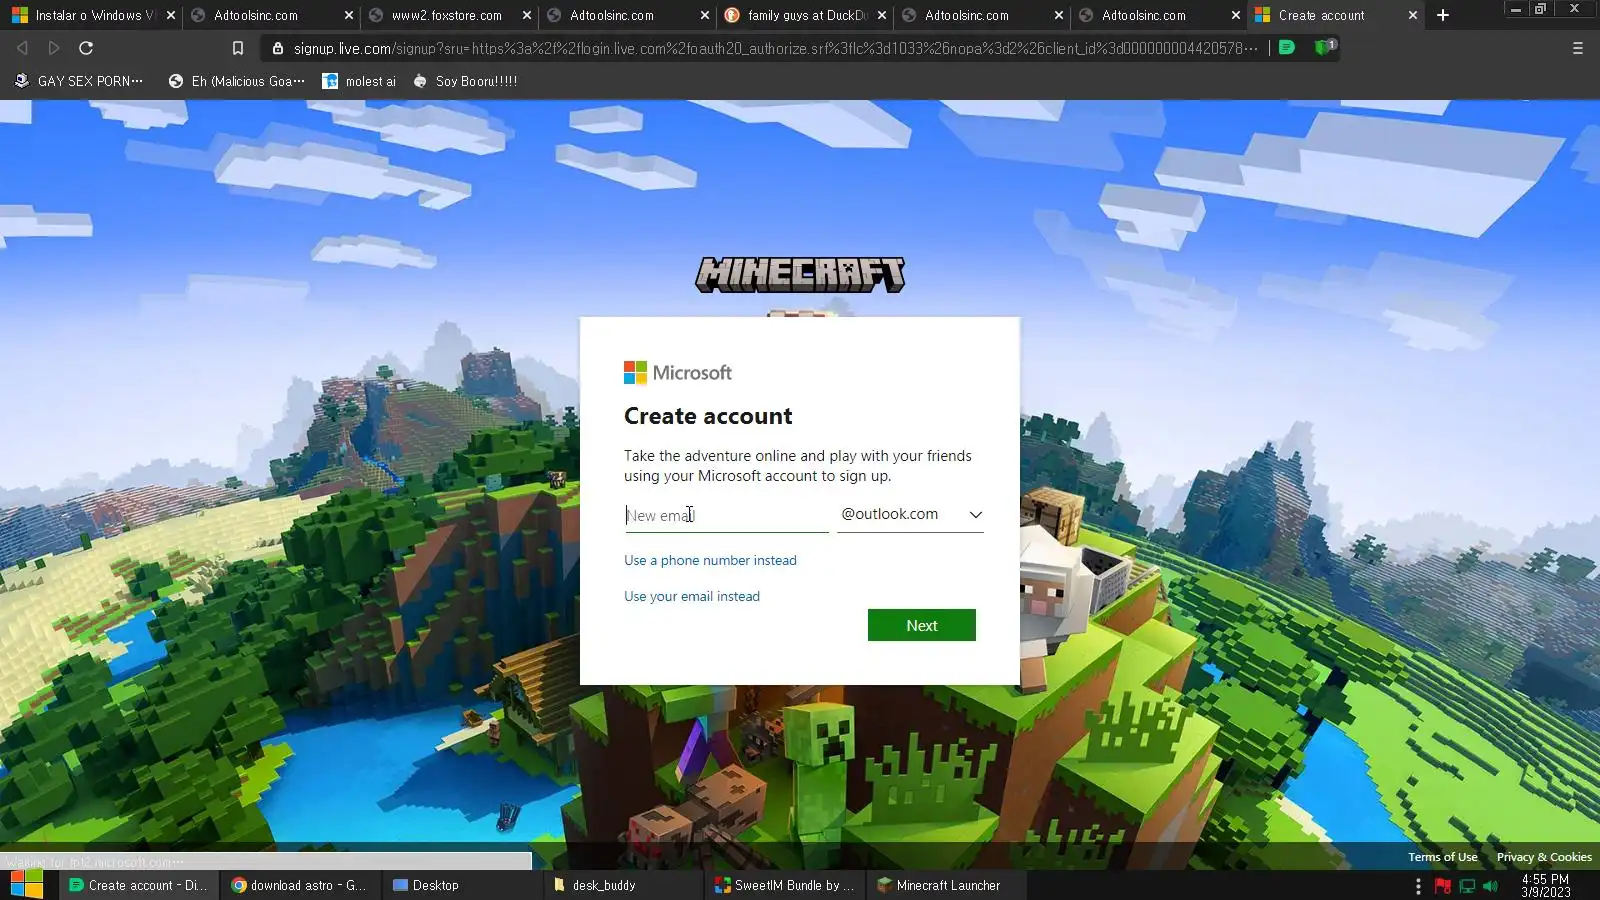Switch to the family guys at DuckDu tab
Image resolution: width=1600 pixels, height=900 pixels.
(806, 15)
